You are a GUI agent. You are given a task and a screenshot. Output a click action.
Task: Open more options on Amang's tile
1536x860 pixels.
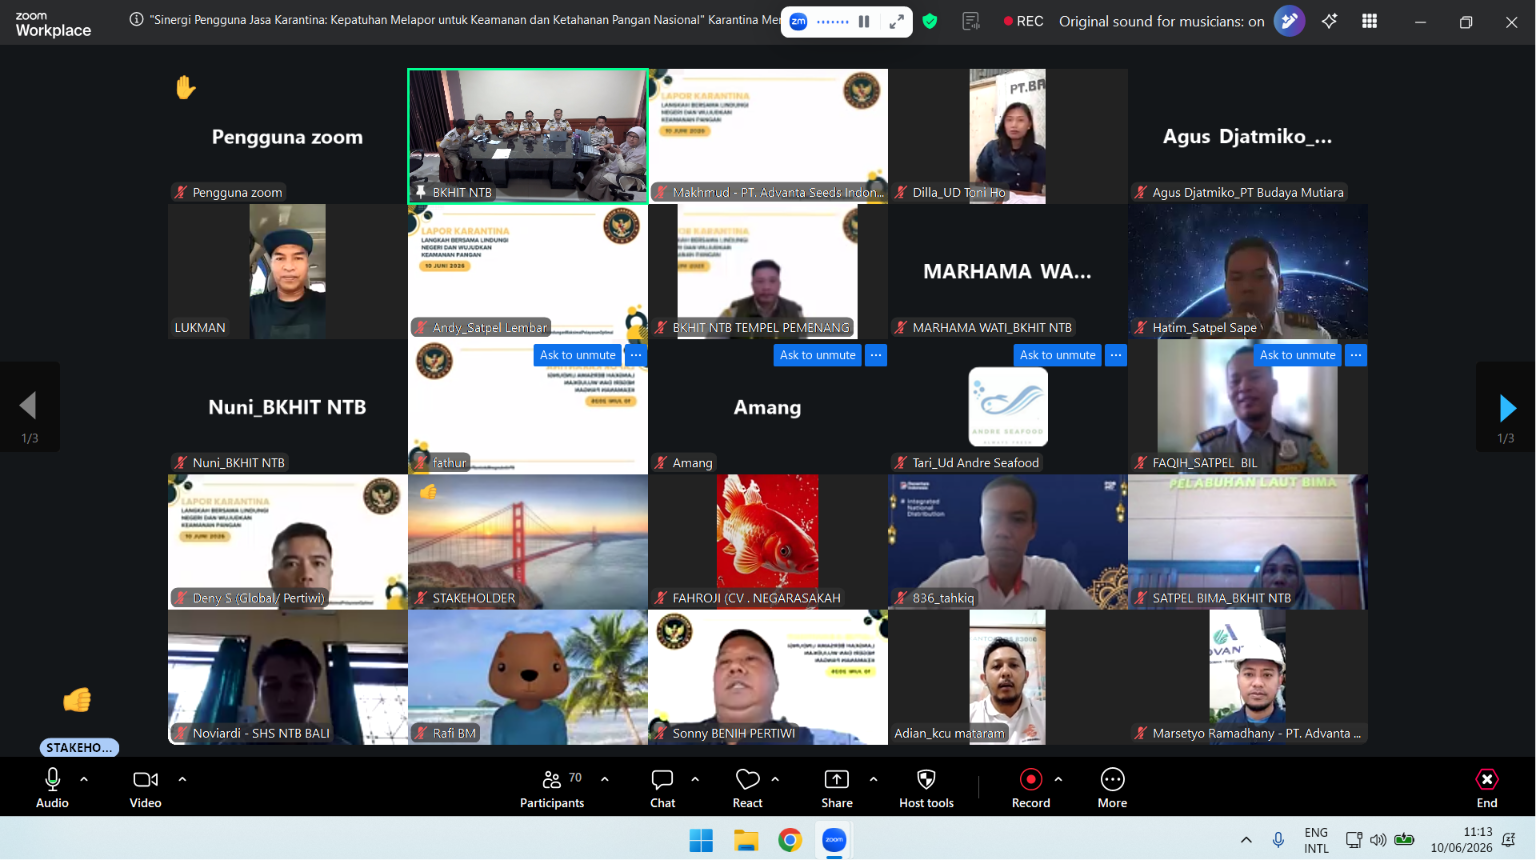click(876, 355)
